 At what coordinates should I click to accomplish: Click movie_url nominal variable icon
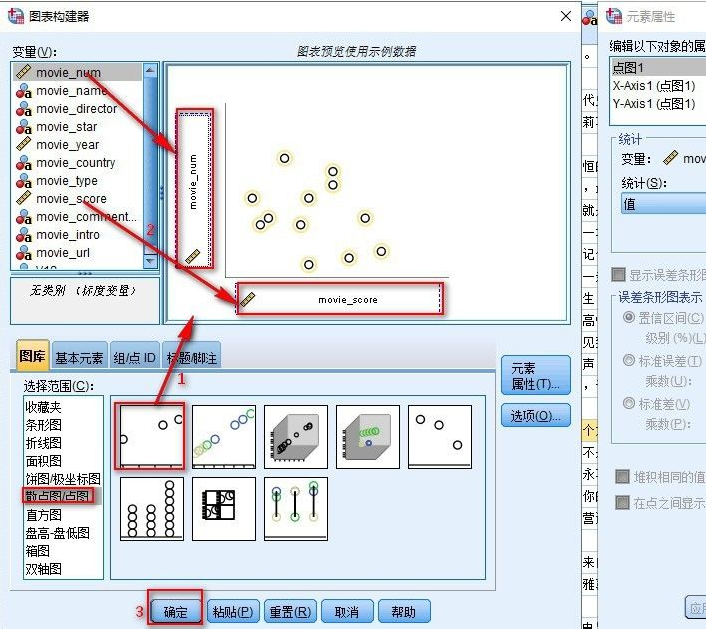pyautogui.click(x=23, y=253)
